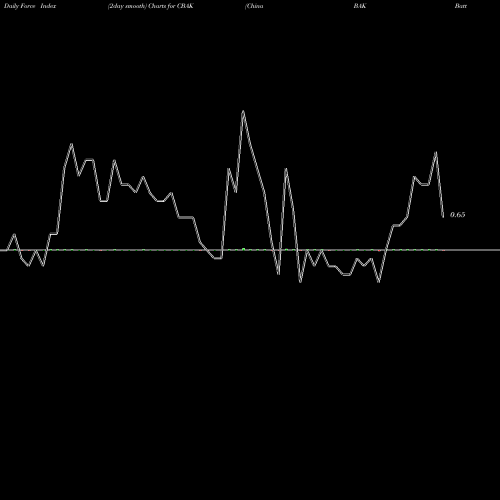The image size is (500, 500).
Task: Click the 'Batt' header text
Action: click(461, 6)
